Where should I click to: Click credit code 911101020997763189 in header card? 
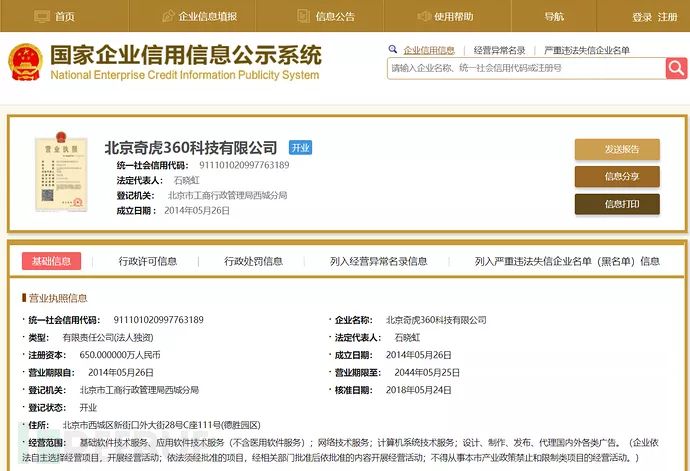(x=244, y=165)
